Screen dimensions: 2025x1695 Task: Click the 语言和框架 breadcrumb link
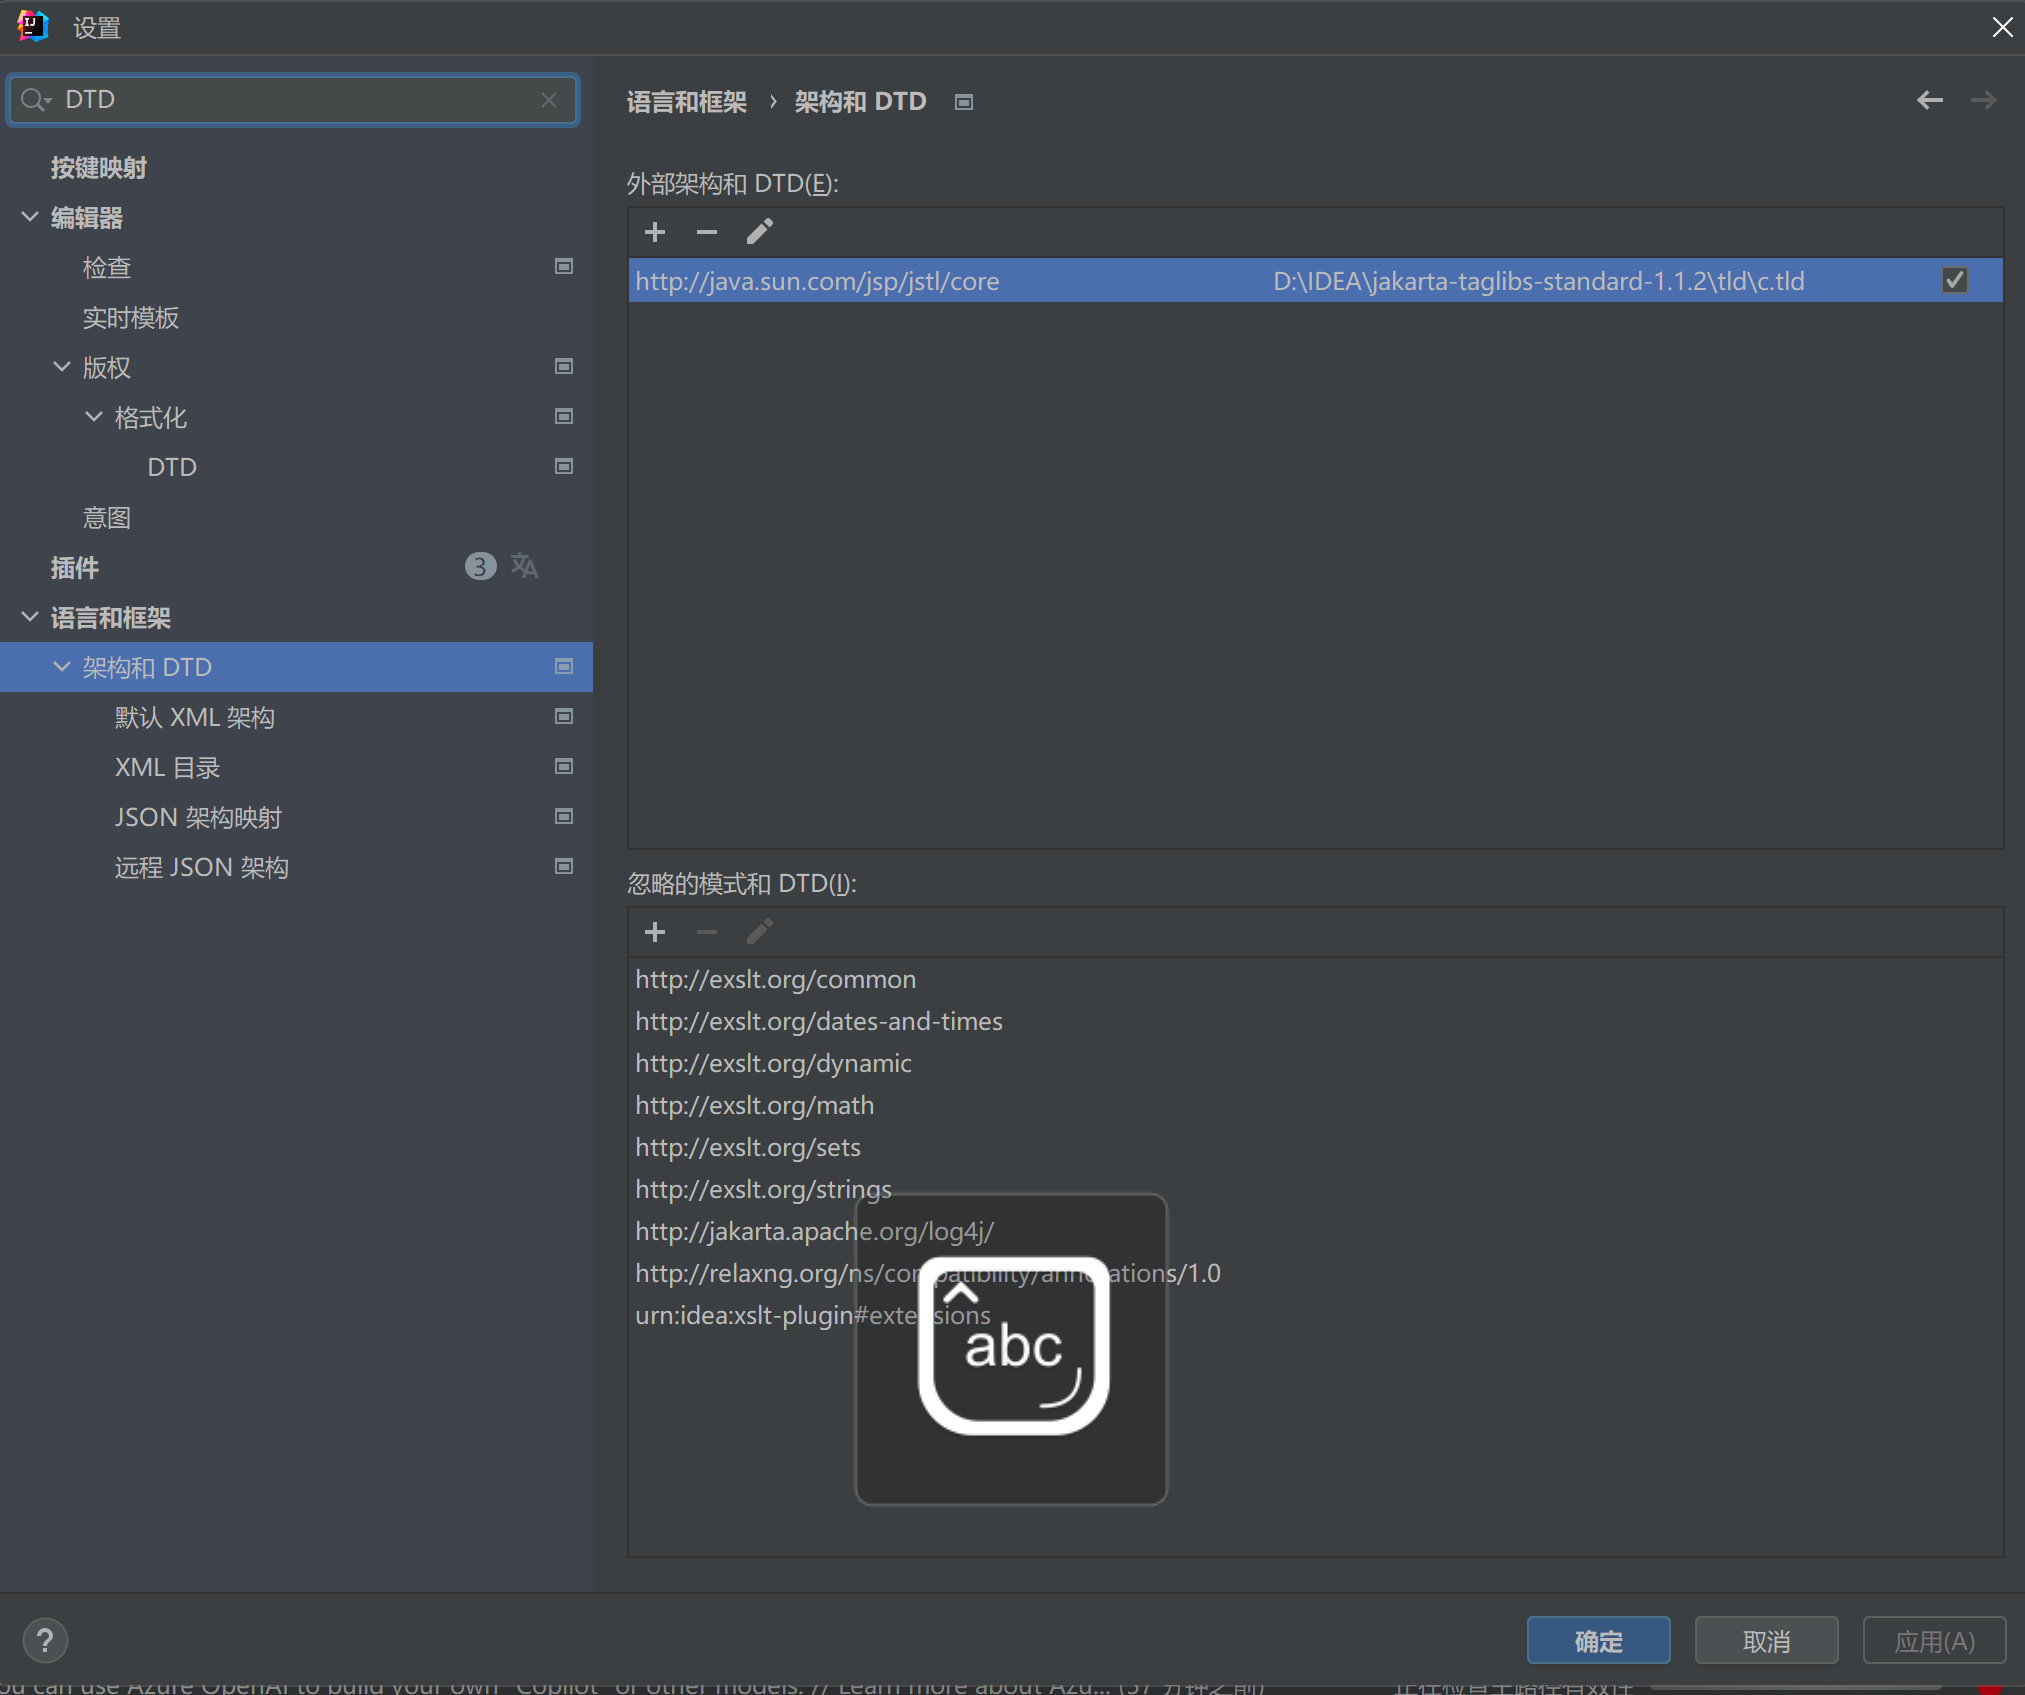[x=686, y=102]
